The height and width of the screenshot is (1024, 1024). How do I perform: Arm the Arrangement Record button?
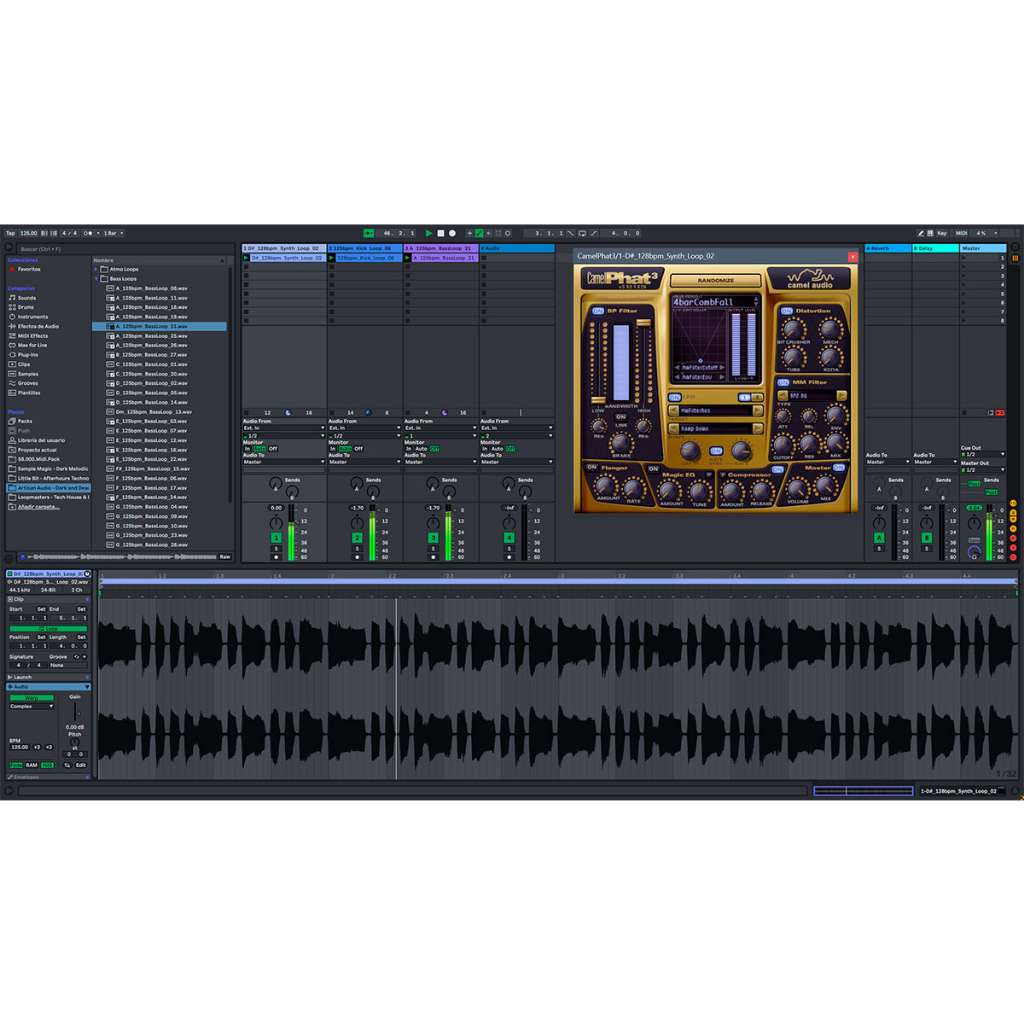coord(452,233)
